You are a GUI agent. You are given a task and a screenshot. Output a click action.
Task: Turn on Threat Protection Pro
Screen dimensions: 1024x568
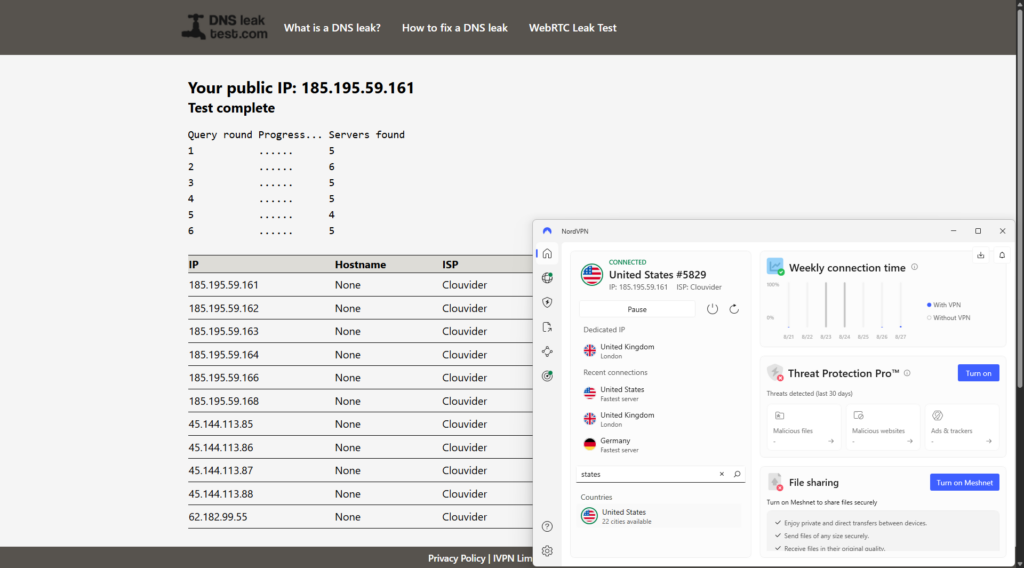click(978, 373)
